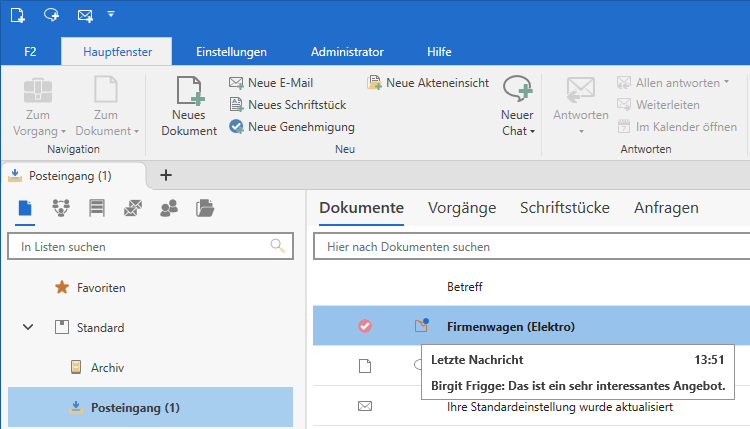The height and width of the screenshot is (429, 750).
Task: Click the folders icon in sidebar toolbar
Action: 205,208
